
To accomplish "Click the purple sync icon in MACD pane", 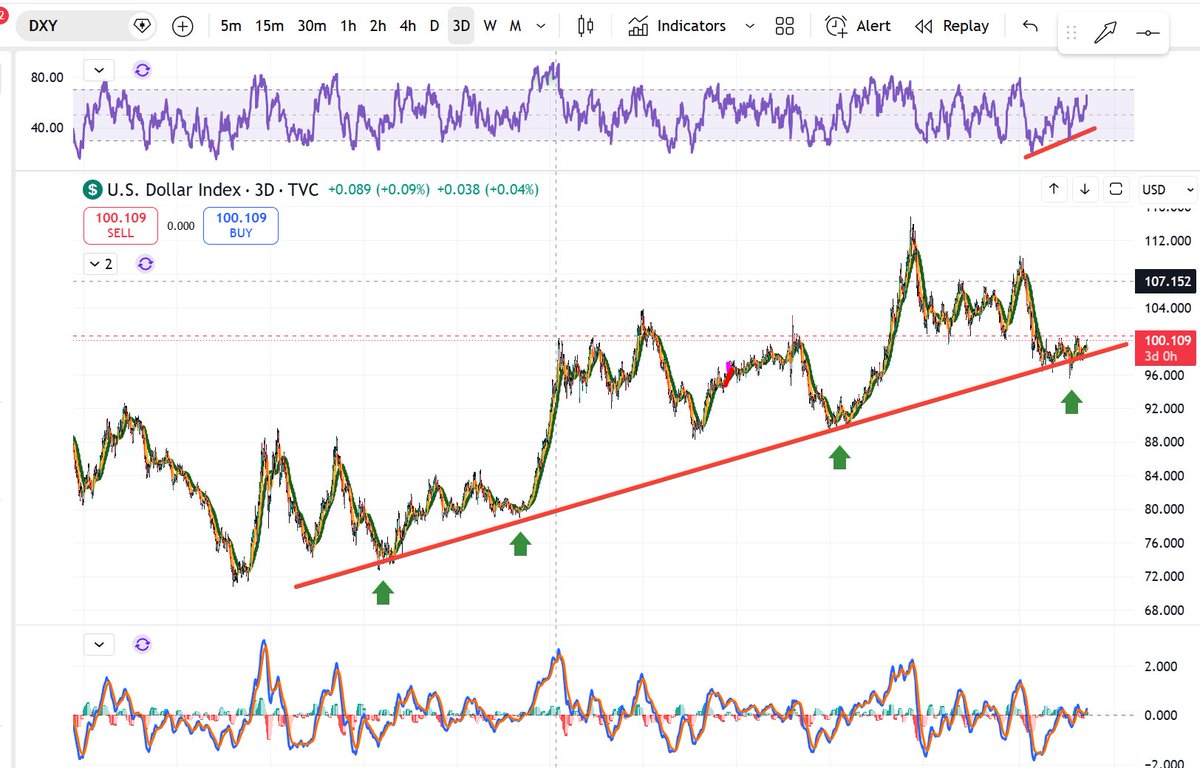I will pos(143,645).
